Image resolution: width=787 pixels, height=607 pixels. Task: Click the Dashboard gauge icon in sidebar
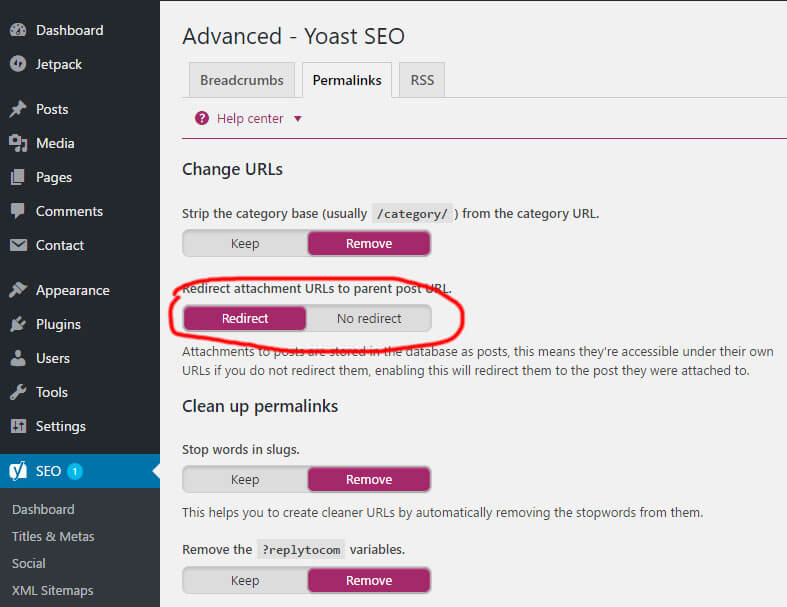point(18,30)
